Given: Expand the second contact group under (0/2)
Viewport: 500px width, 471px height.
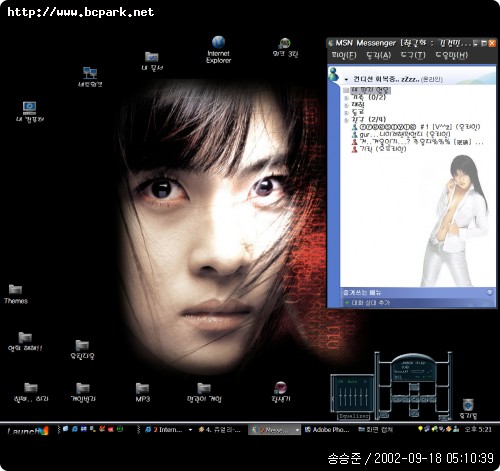Looking at the screenshot, I should [346, 105].
